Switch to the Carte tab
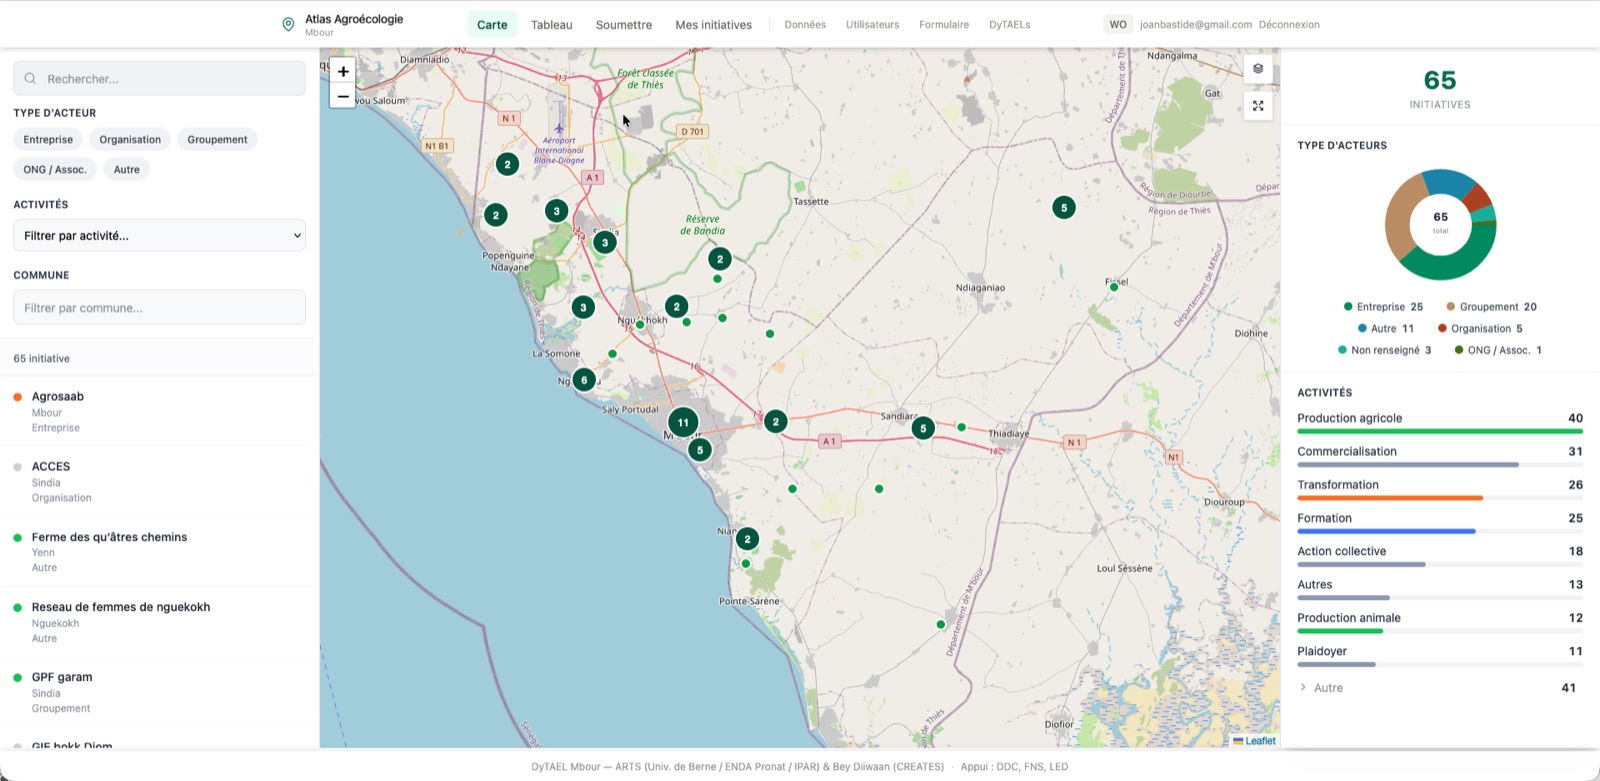1600x781 pixels. coord(492,25)
